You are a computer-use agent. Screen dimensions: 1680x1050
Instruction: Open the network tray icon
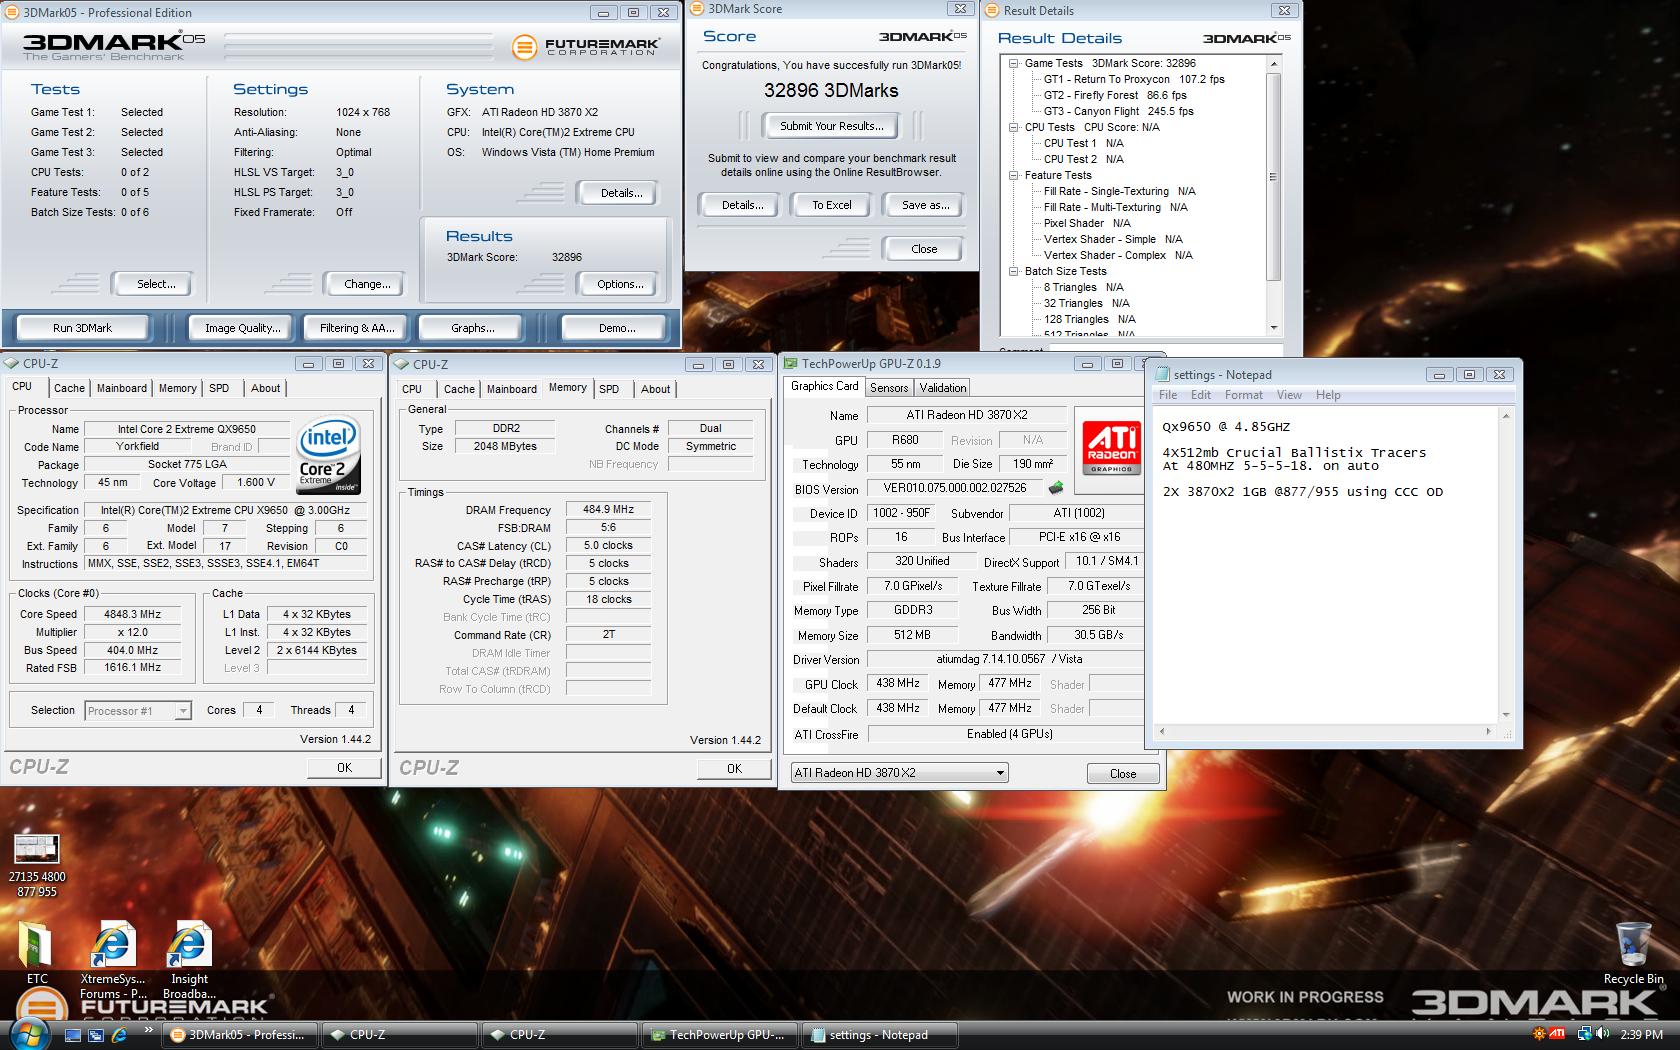[1585, 1034]
